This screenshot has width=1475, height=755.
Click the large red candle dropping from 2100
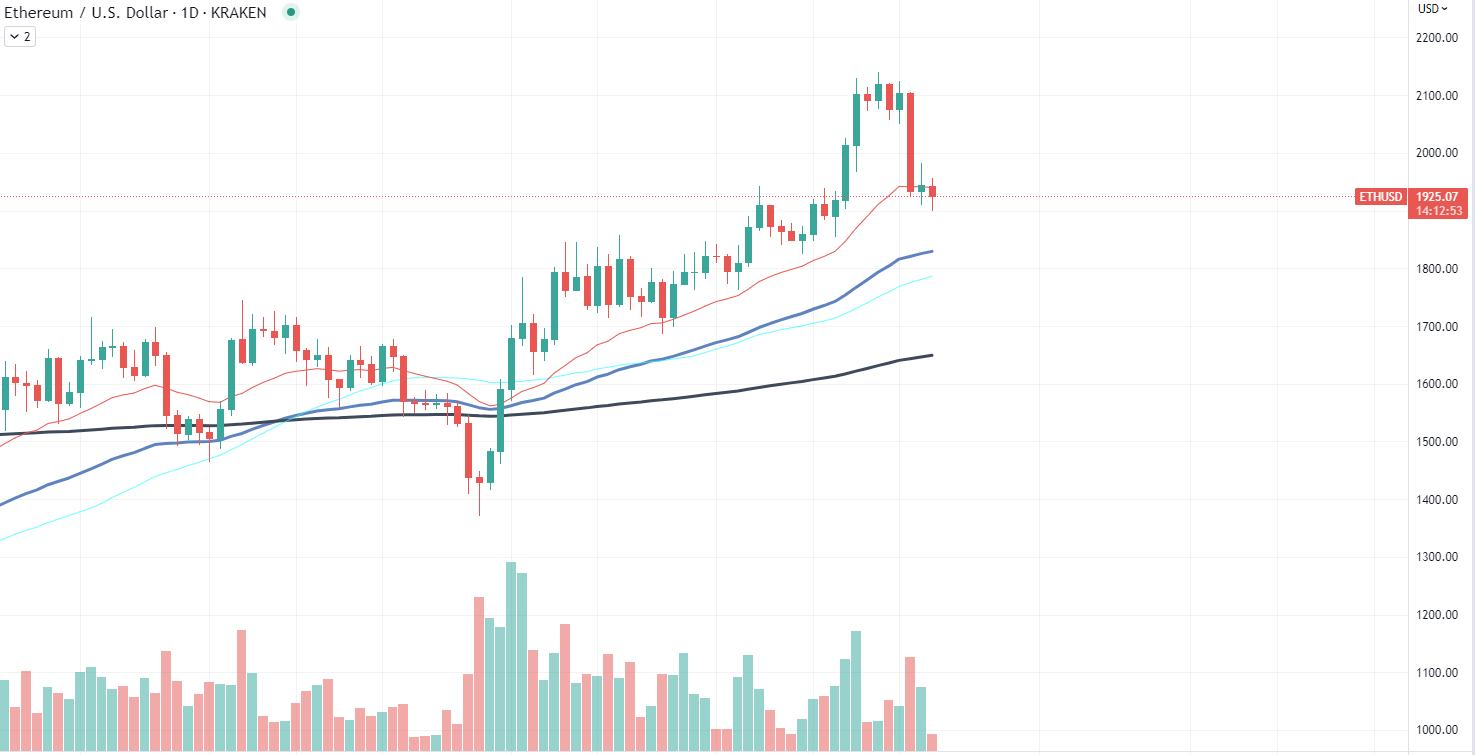click(x=911, y=140)
